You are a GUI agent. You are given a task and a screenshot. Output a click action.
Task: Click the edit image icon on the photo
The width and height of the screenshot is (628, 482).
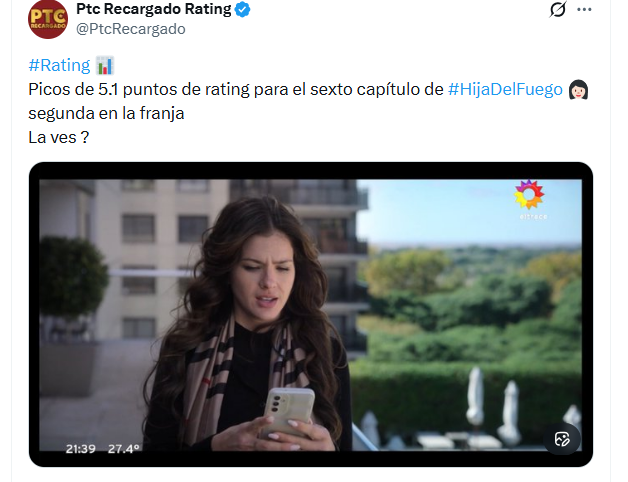(562, 439)
